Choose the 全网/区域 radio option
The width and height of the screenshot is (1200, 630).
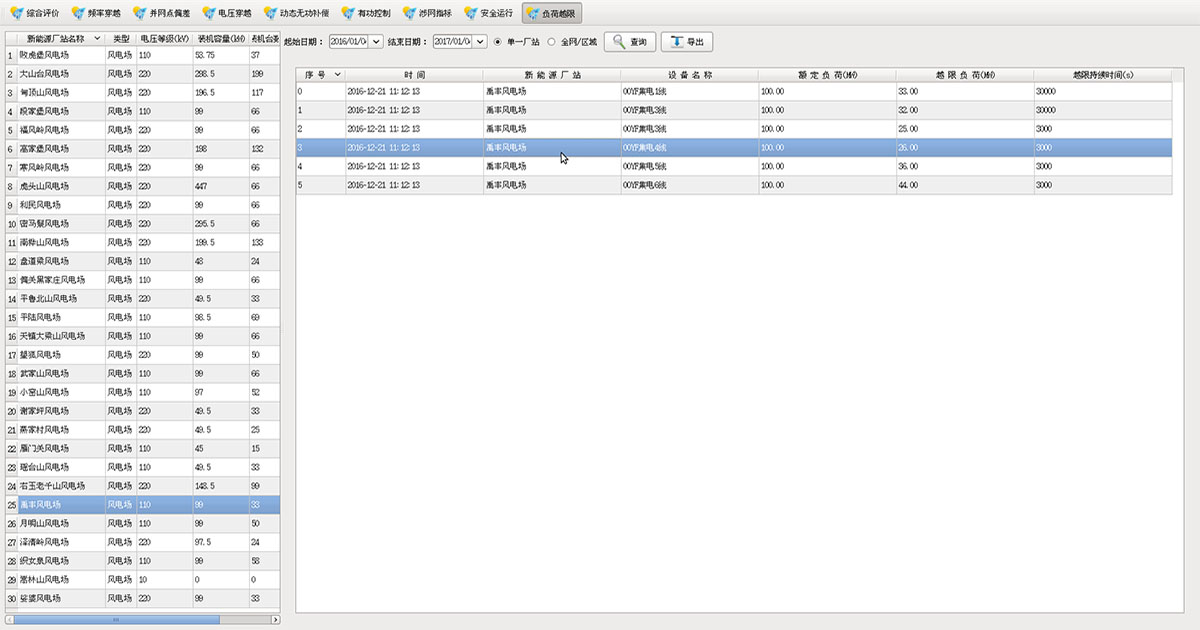point(551,42)
